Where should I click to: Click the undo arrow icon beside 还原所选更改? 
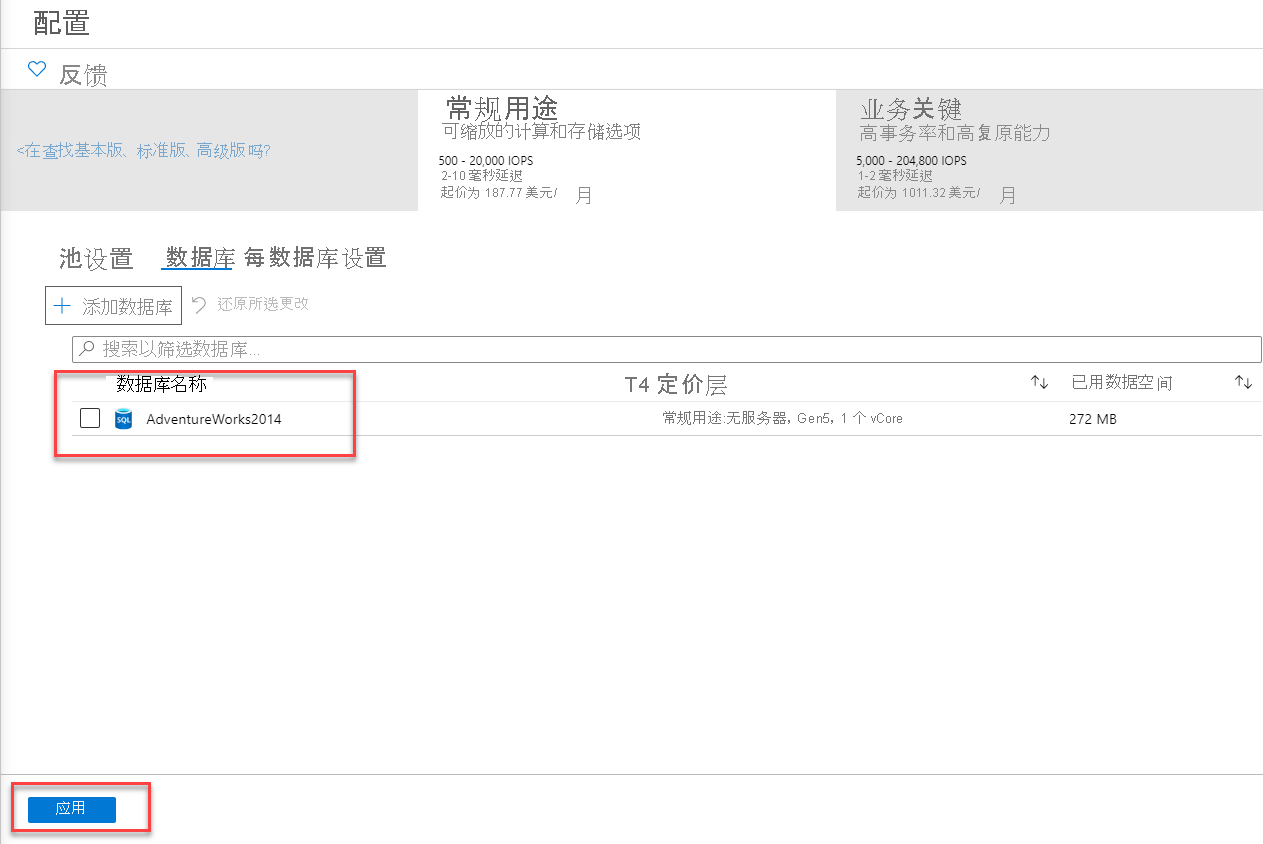pyautogui.click(x=198, y=304)
